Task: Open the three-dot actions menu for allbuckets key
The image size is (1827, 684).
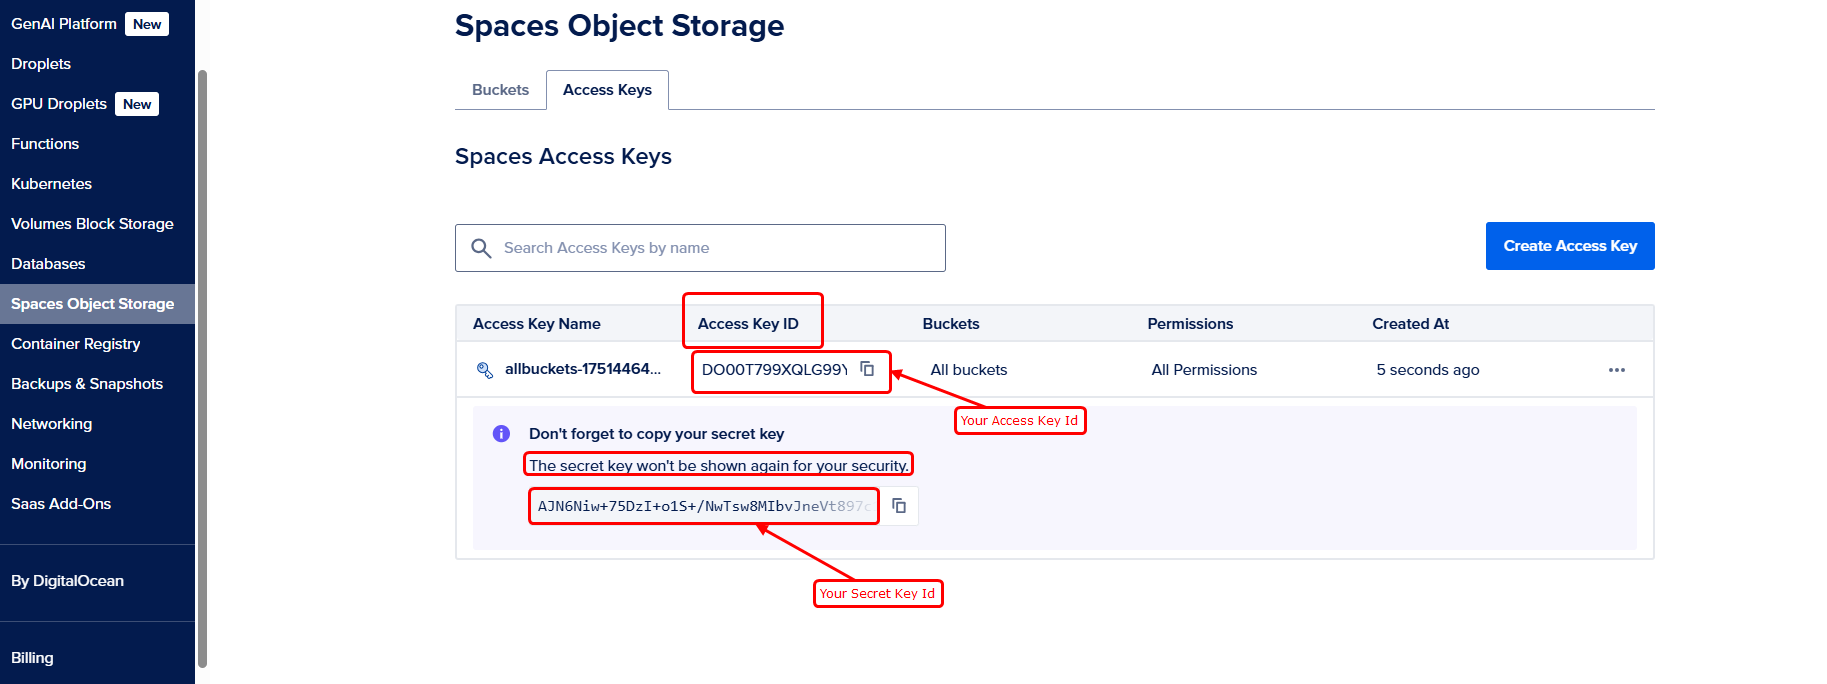Action: (1616, 370)
